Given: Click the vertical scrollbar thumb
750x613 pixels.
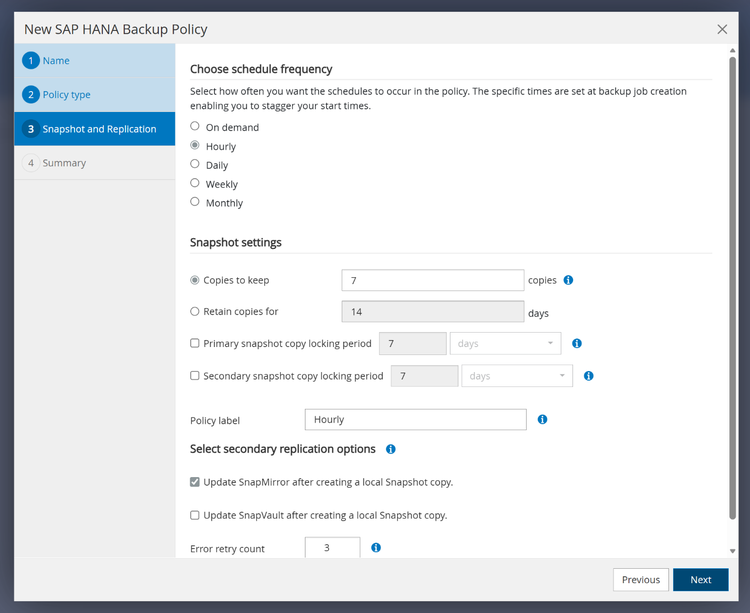Looking at the screenshot, I should pos(732,288).
